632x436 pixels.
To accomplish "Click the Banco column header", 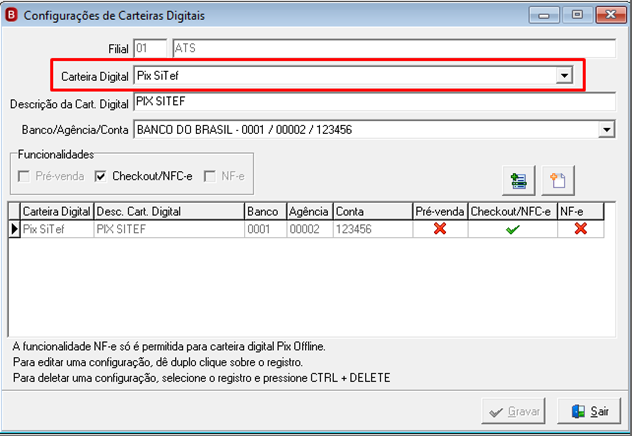I will 266,212.
